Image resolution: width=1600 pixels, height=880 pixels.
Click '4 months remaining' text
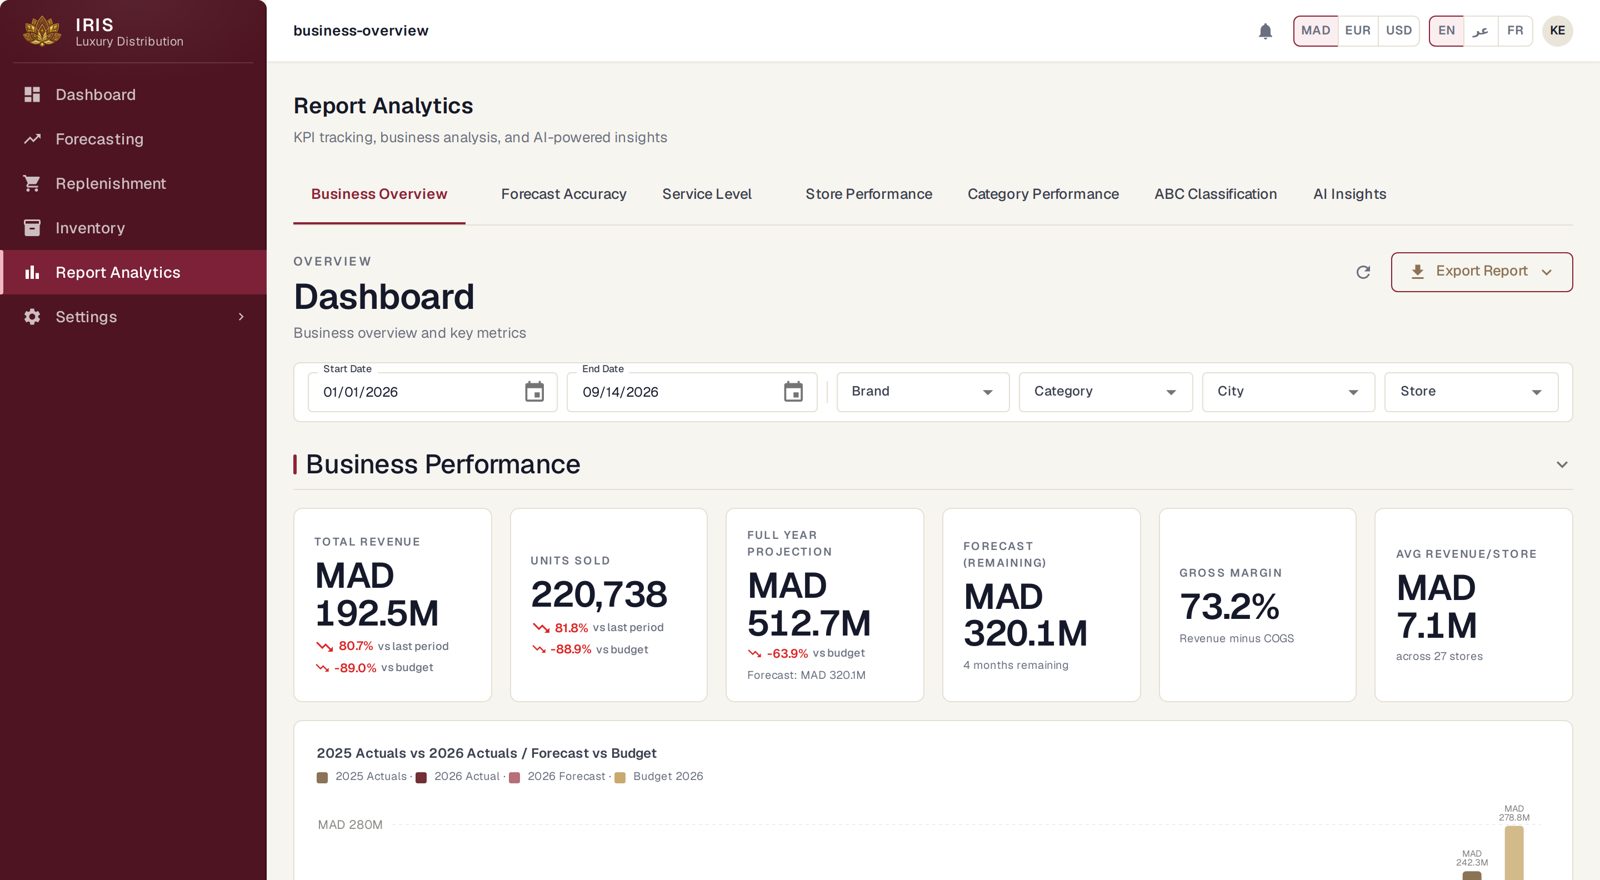[x=1016, y=666]
